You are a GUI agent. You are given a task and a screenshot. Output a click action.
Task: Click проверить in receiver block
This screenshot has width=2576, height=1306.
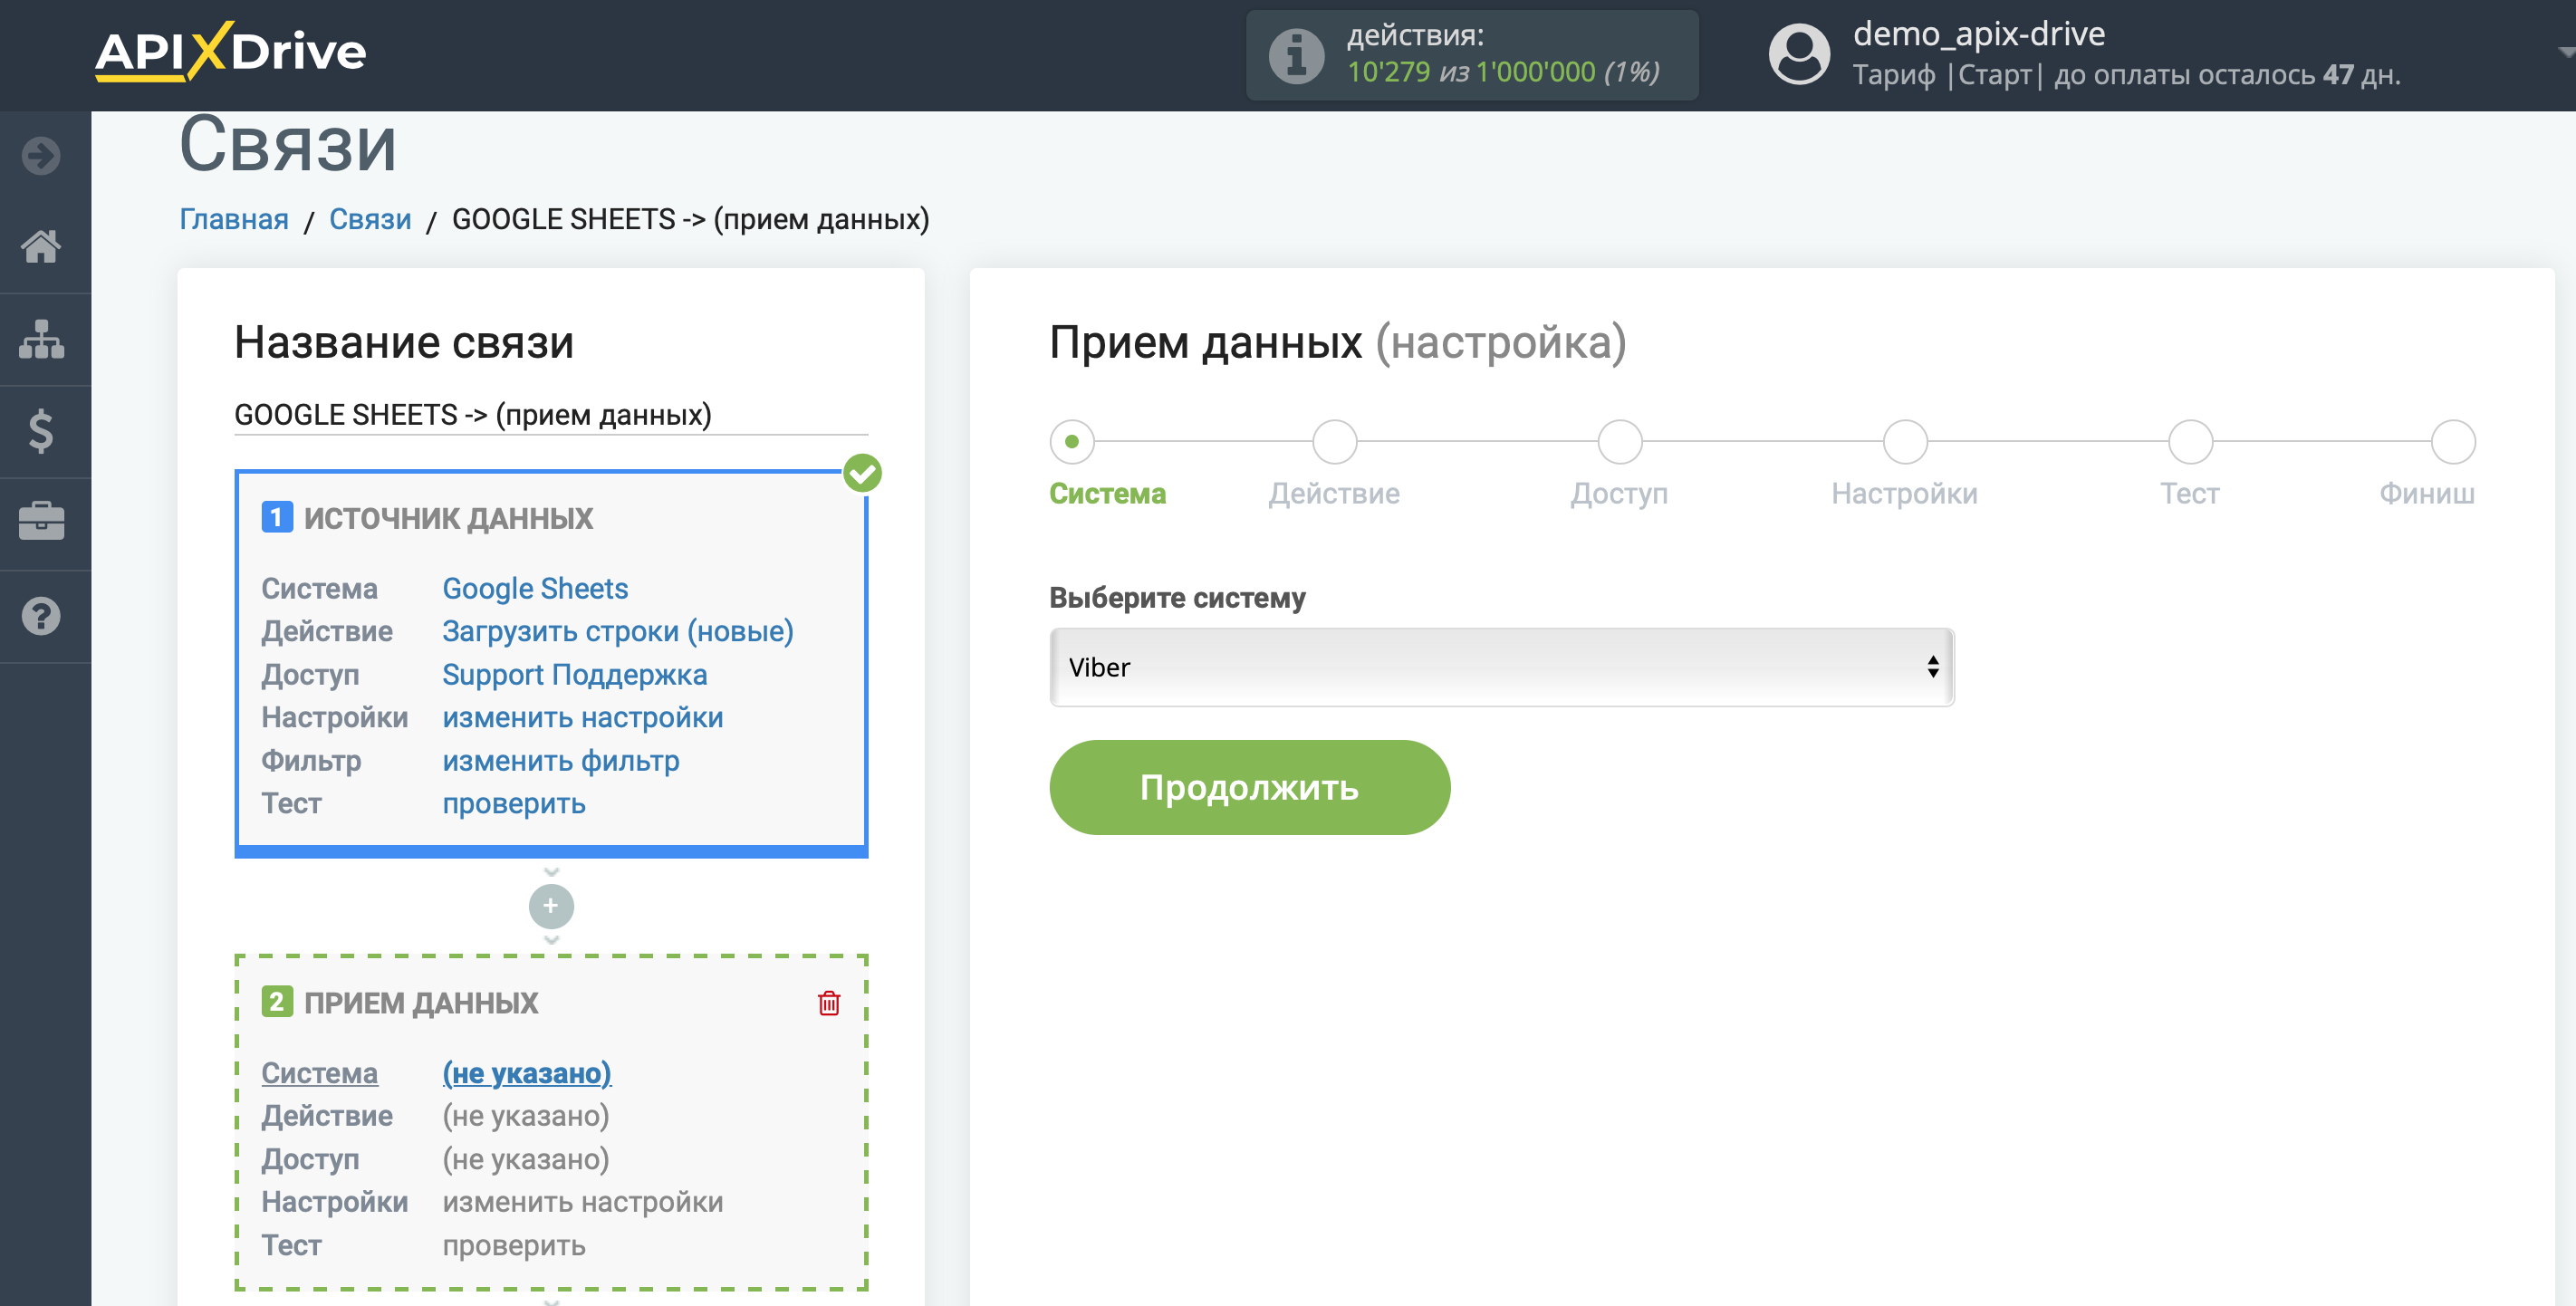tap(514, 1246)
